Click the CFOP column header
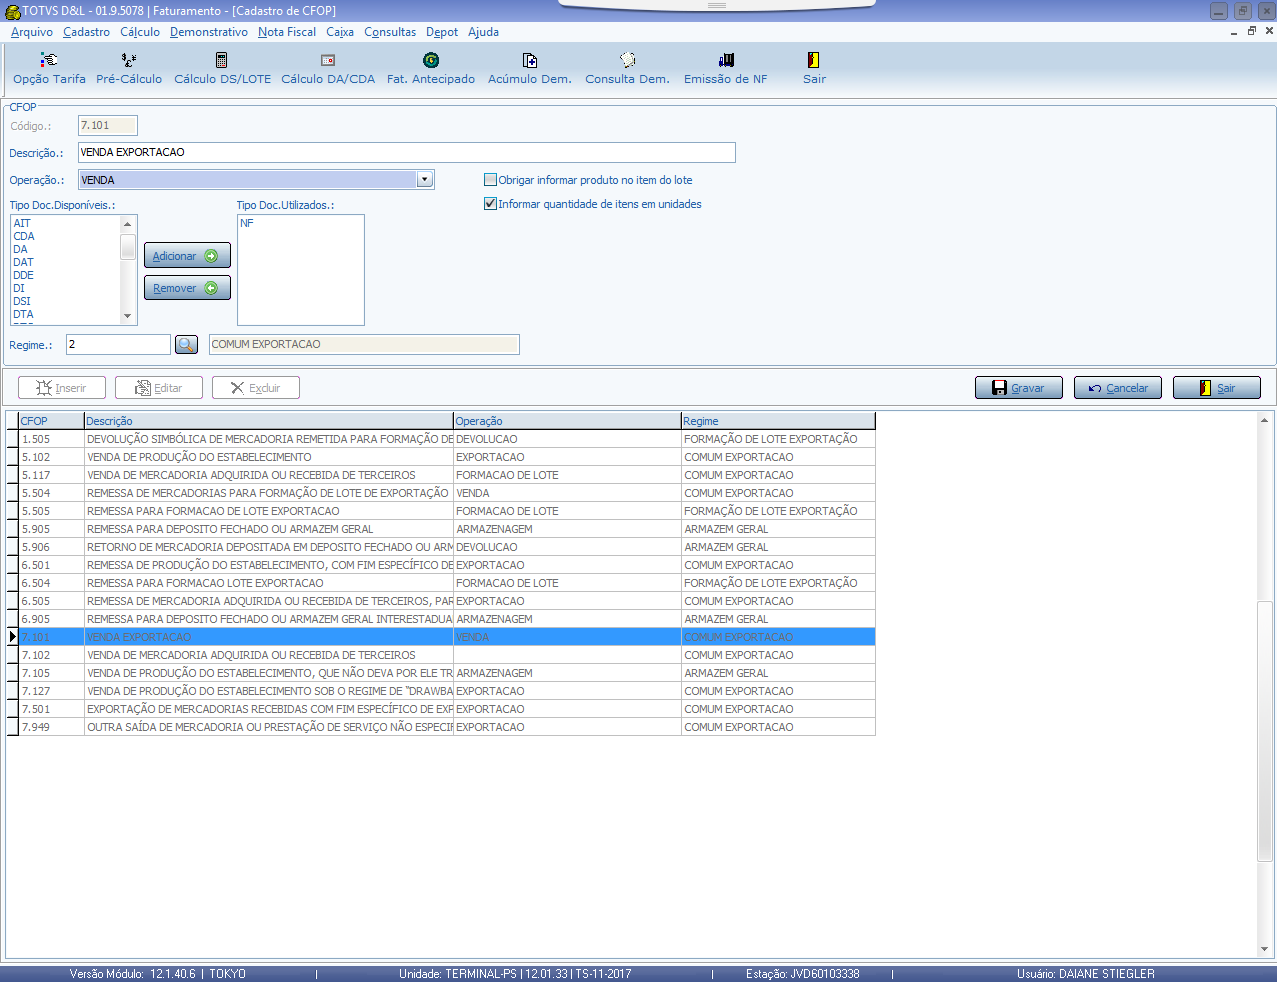The height and width of the screenshot is (982, 1277). (51, 421)
